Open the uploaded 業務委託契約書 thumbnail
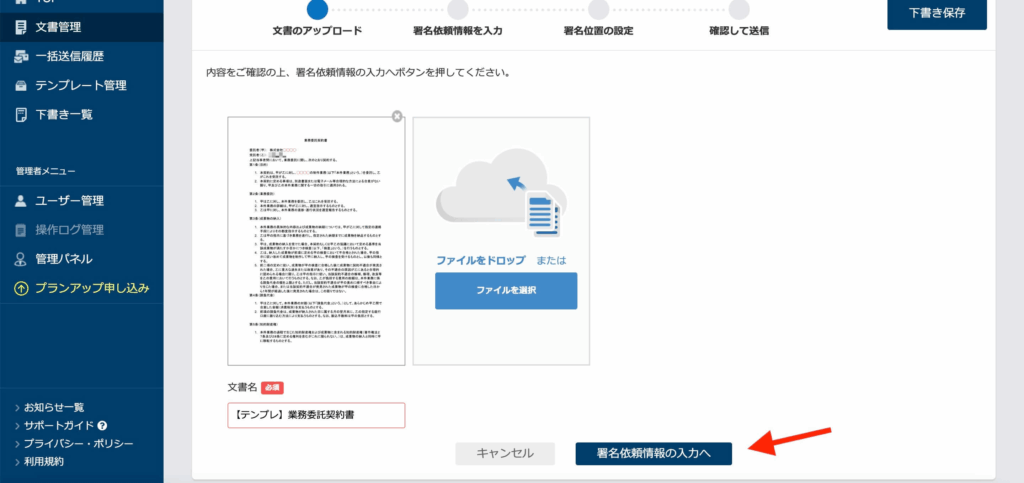 316,241
